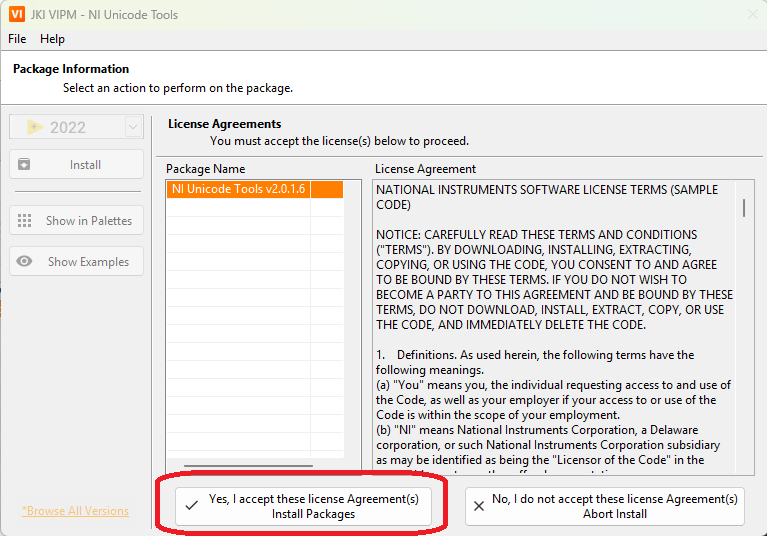
Task: Decline license agreements and abort install
Action: (605, 506)
